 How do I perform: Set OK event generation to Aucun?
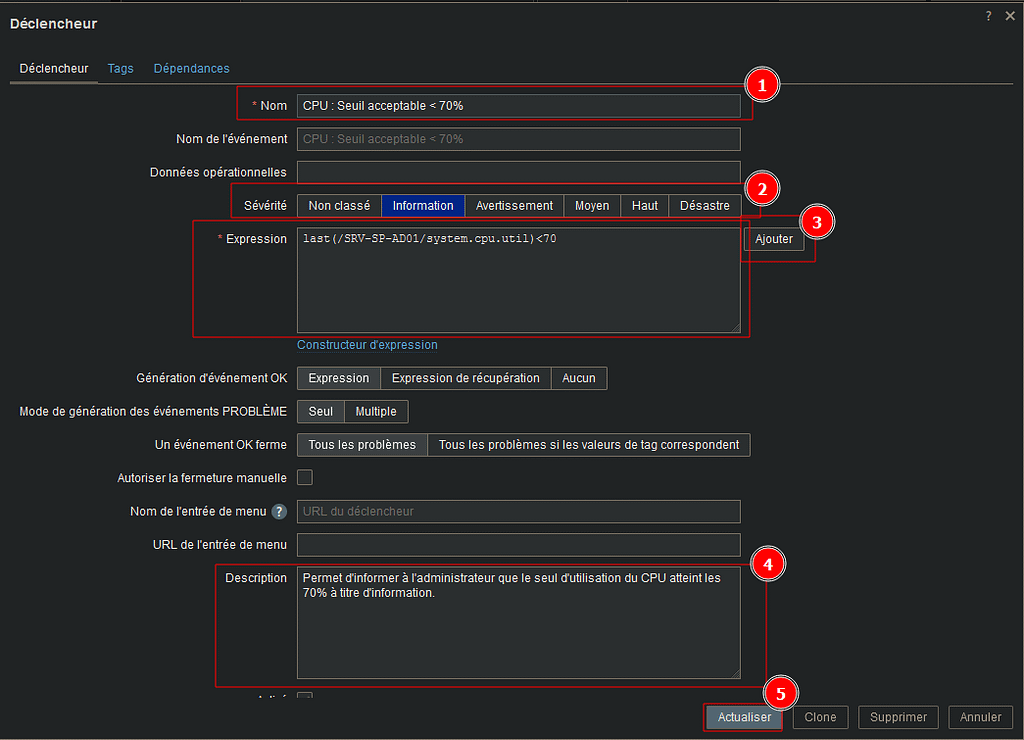[x=578, y=379]
